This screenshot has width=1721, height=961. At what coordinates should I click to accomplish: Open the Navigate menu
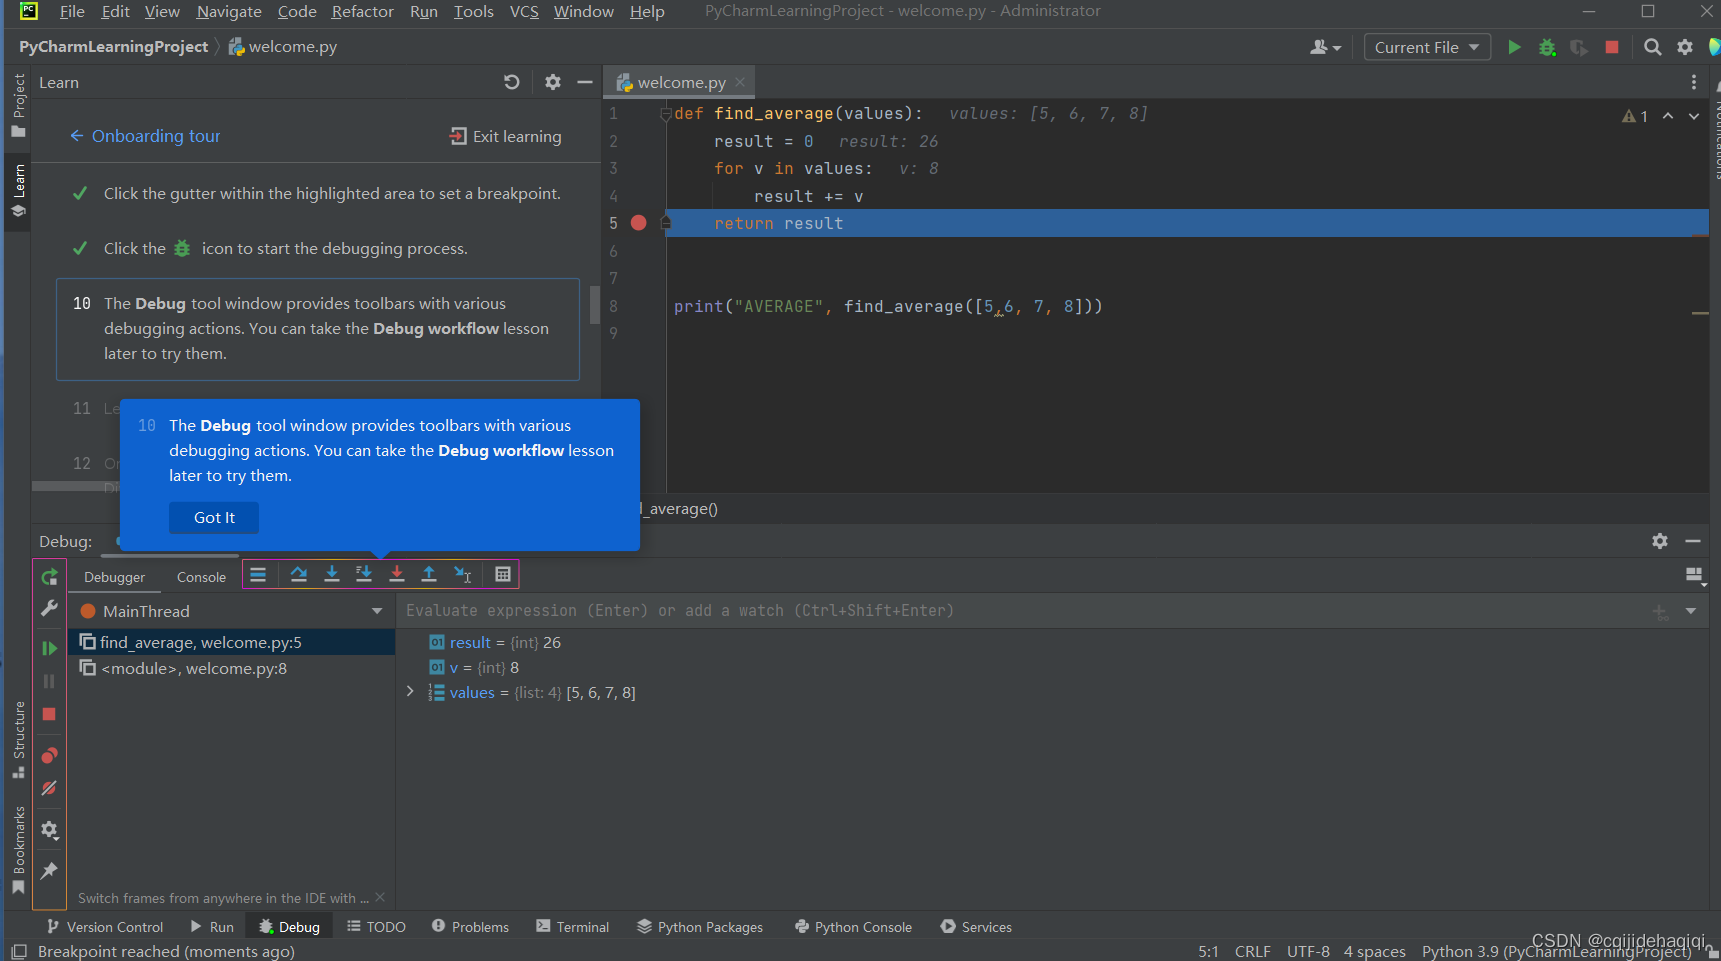(229, 11)
